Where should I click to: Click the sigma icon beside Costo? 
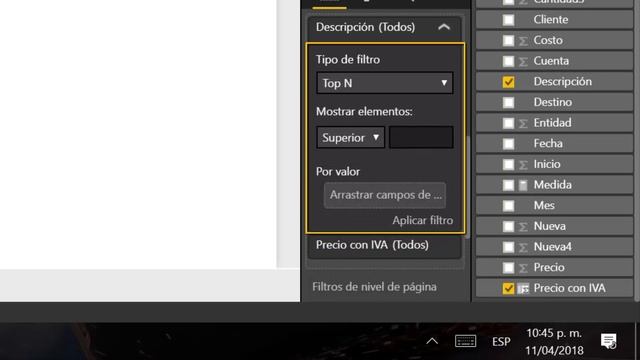click(523, 41)
